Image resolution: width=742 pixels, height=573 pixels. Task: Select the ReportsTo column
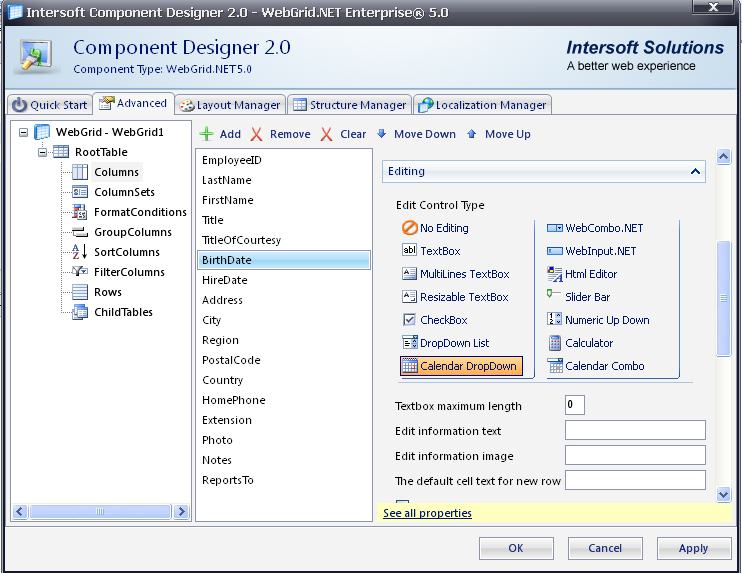283,480
